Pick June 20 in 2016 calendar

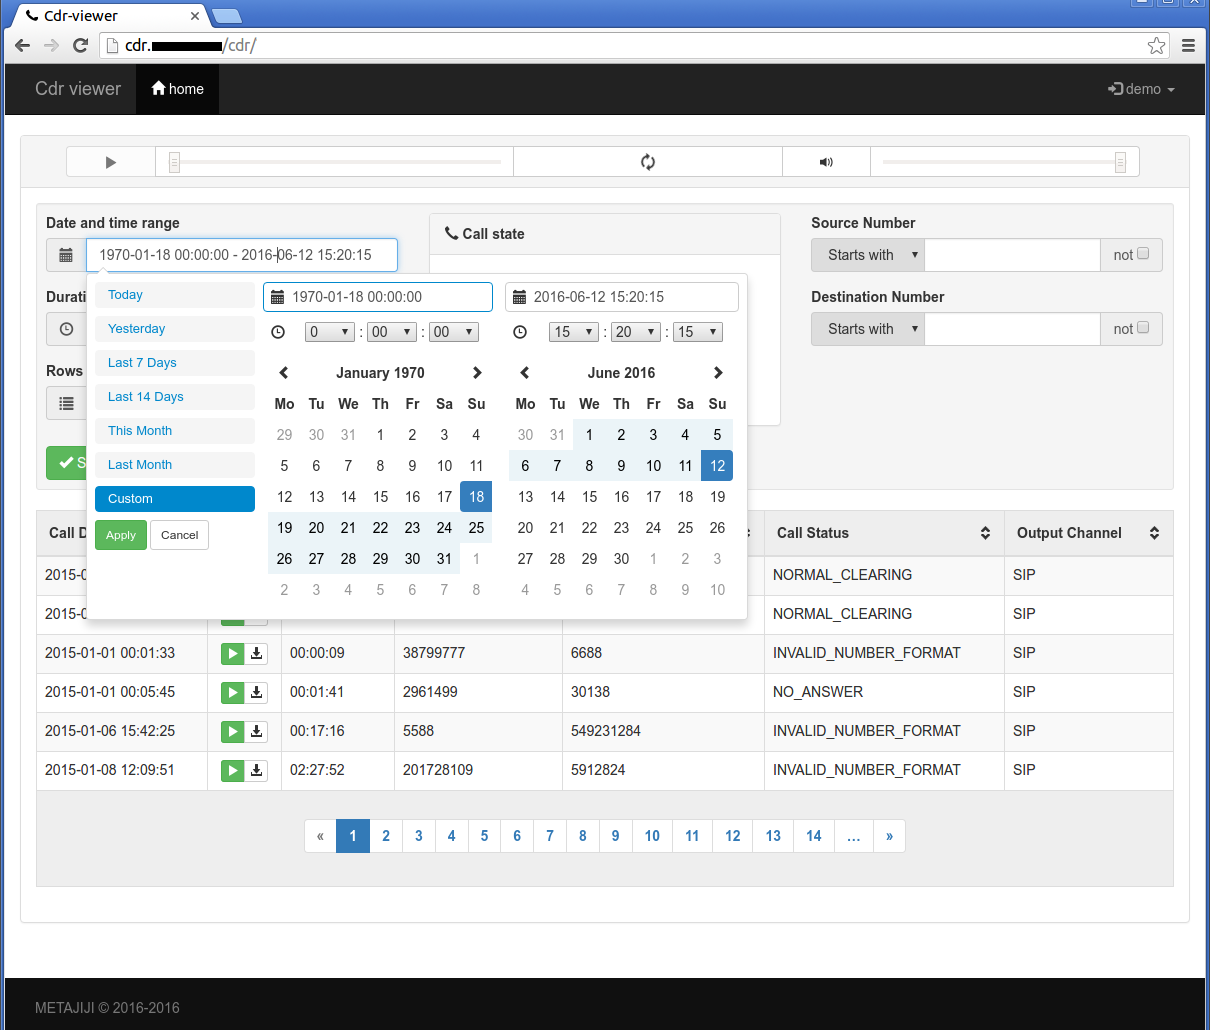[x=525, y=528]
